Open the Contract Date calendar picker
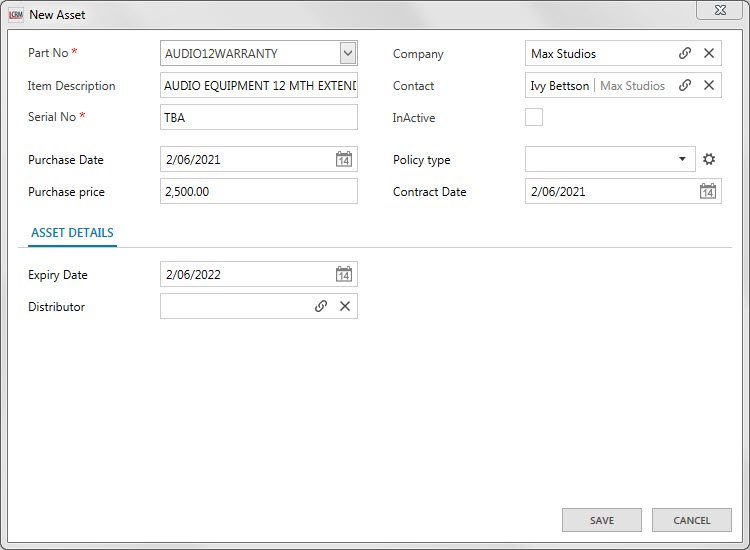Image resolution: width=750 pixels, height=550 pixels. point(707,192)
